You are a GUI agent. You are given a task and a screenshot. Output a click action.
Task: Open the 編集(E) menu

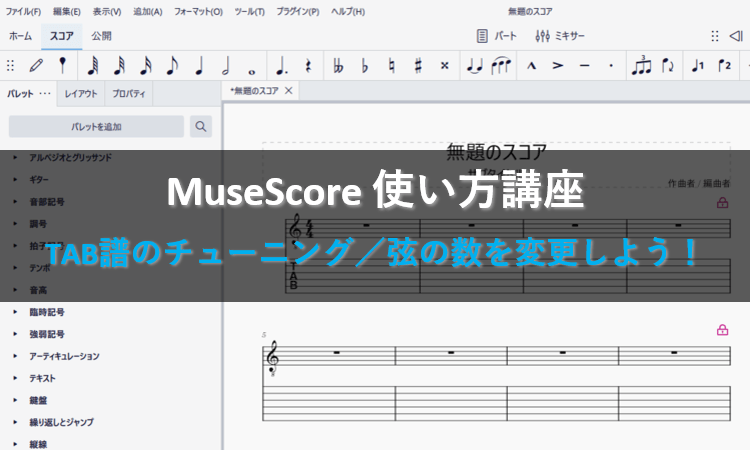(x=66, y=11)
